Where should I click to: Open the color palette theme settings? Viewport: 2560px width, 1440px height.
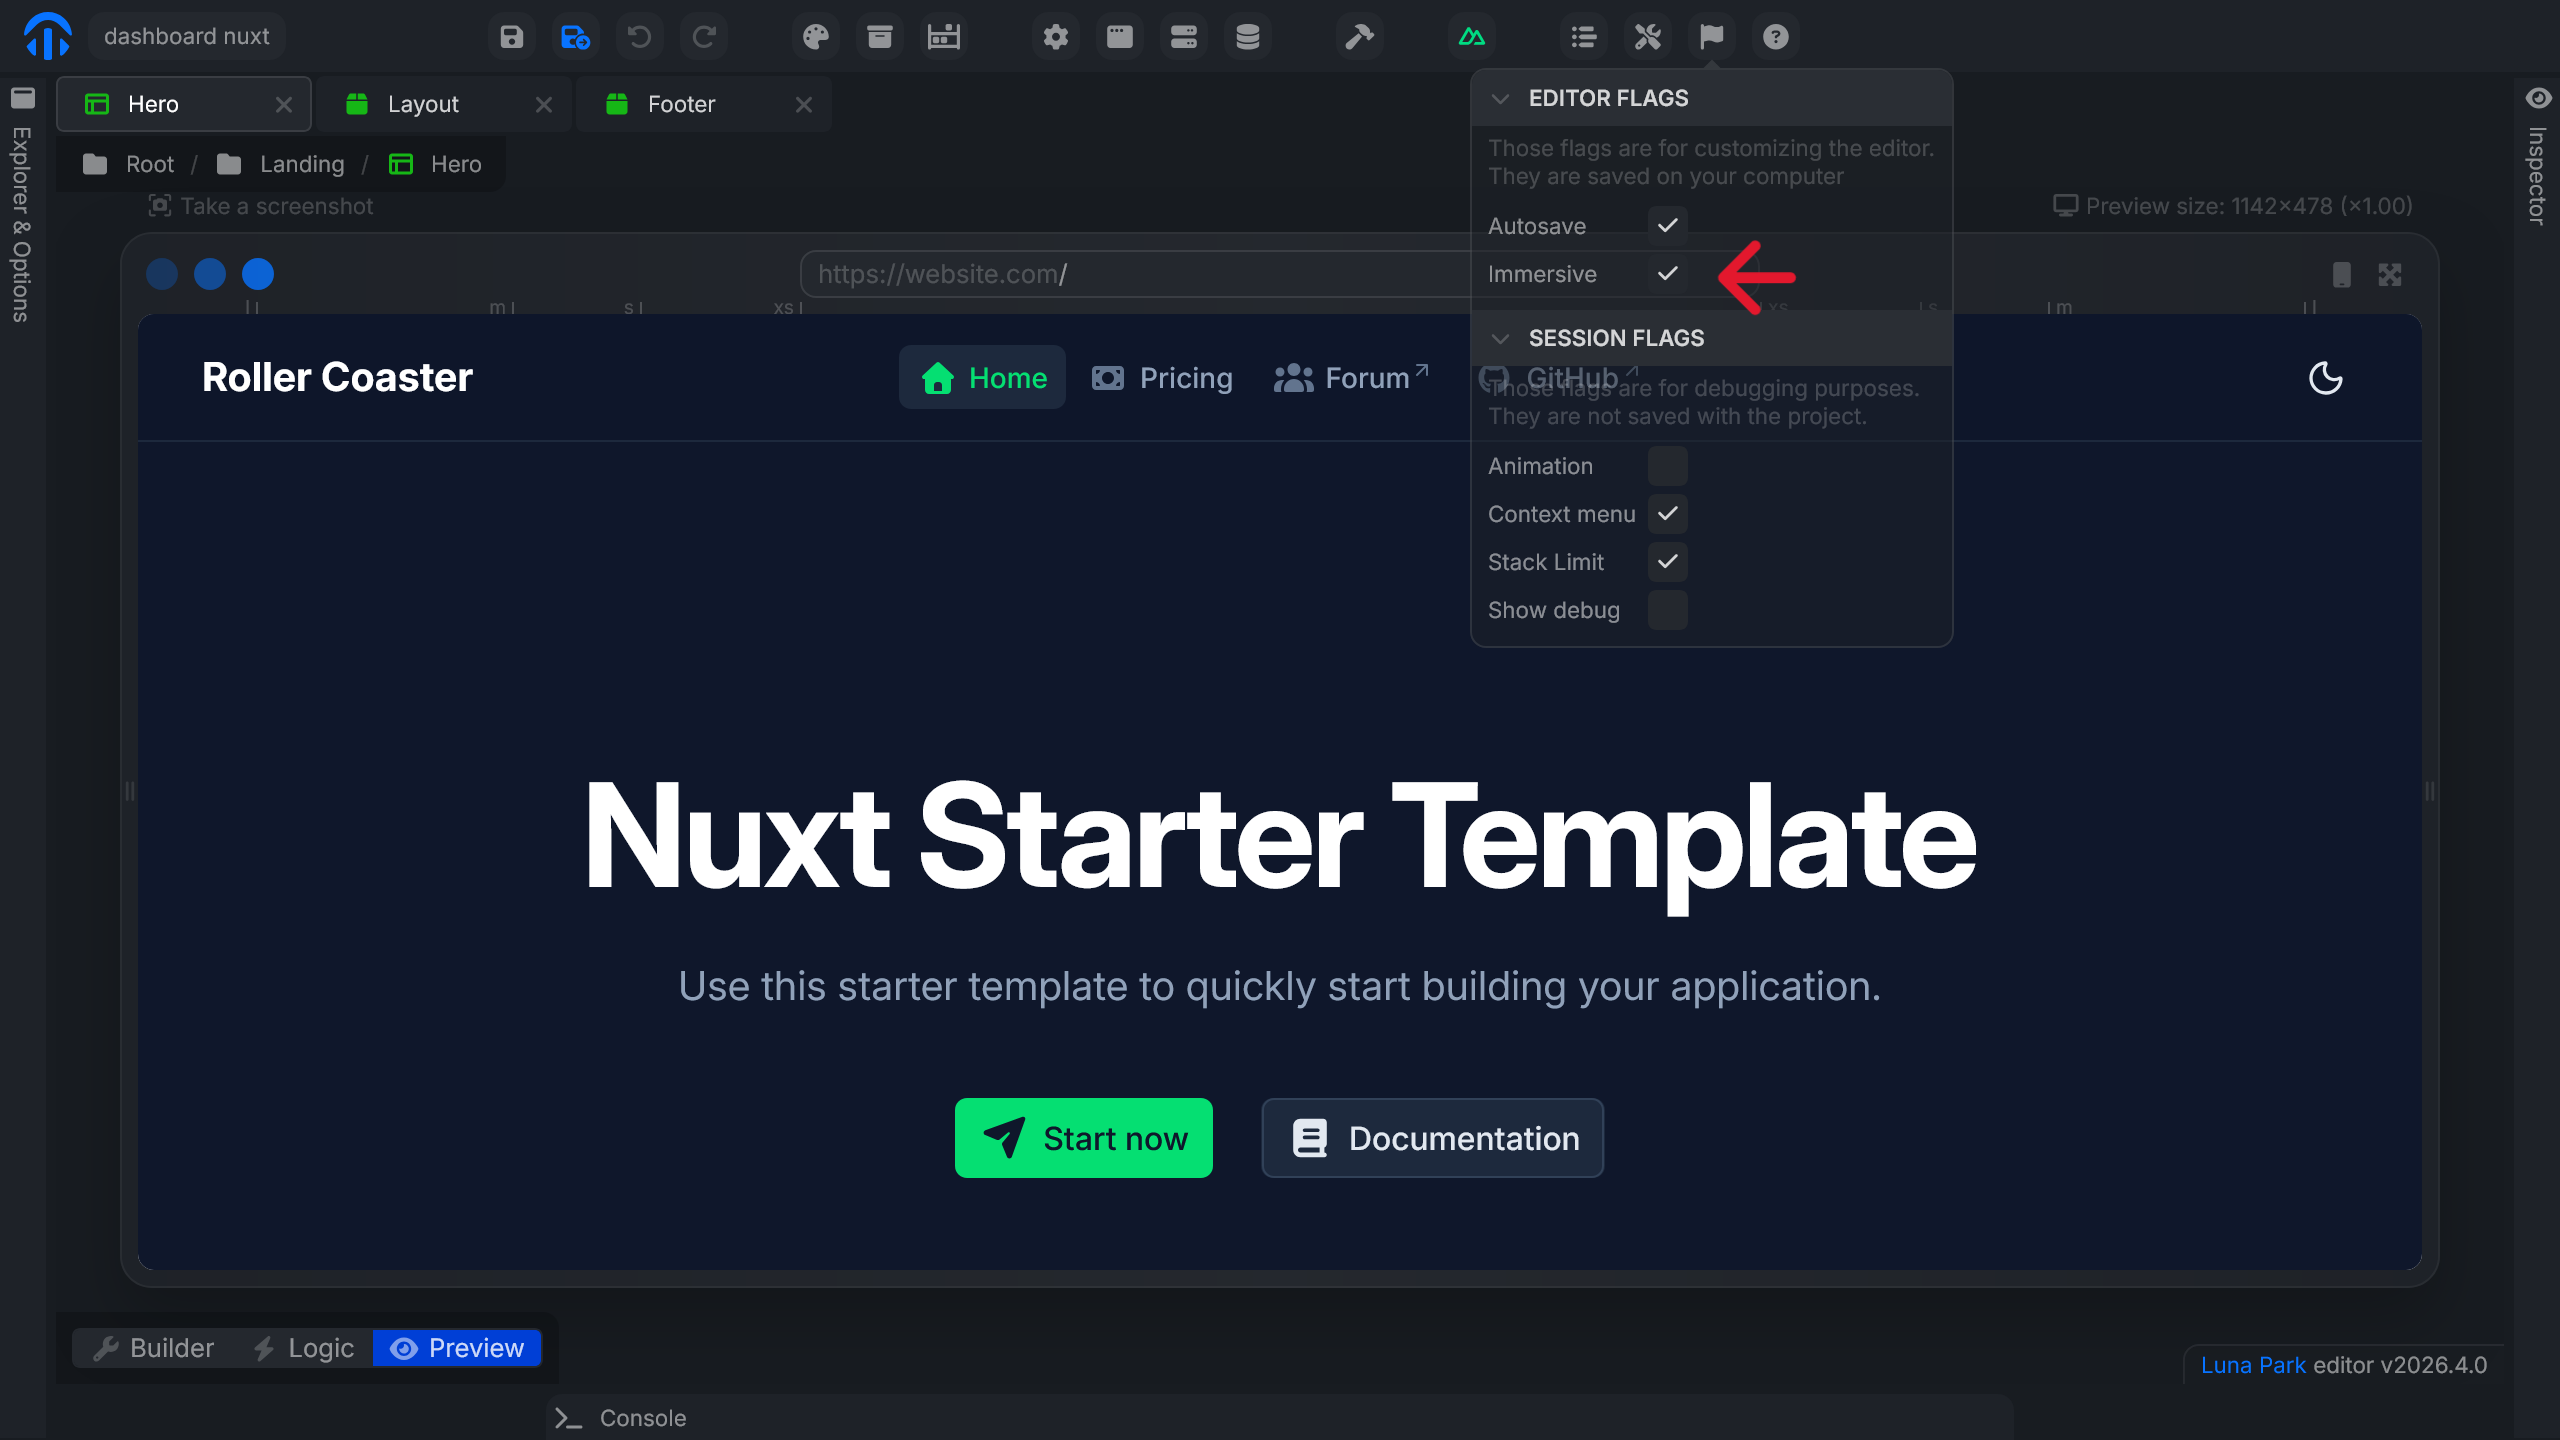816,37
